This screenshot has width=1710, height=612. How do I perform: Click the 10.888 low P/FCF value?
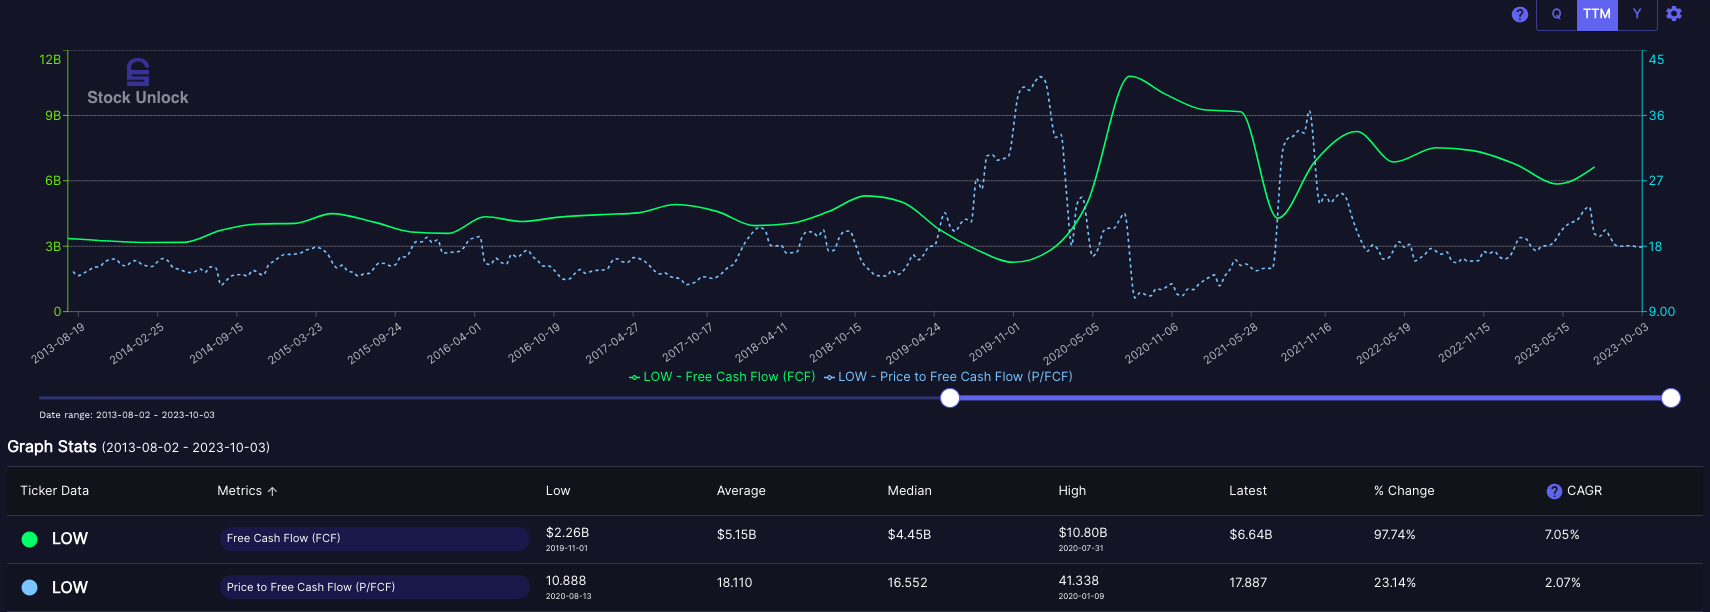pyautogui.click(x=566, y=581)
